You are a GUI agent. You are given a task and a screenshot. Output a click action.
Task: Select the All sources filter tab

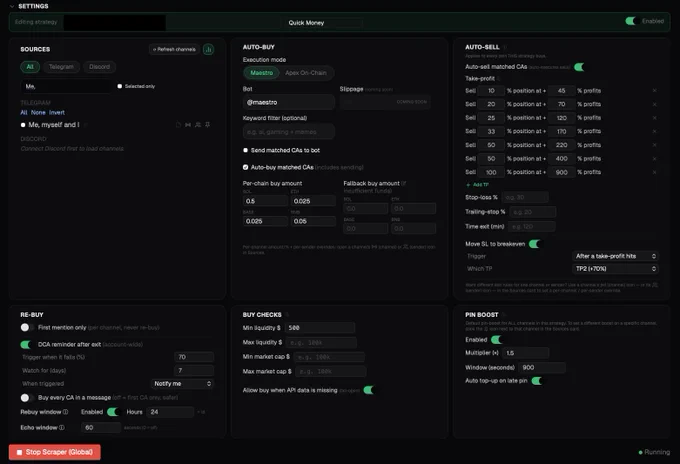[30, 67]
